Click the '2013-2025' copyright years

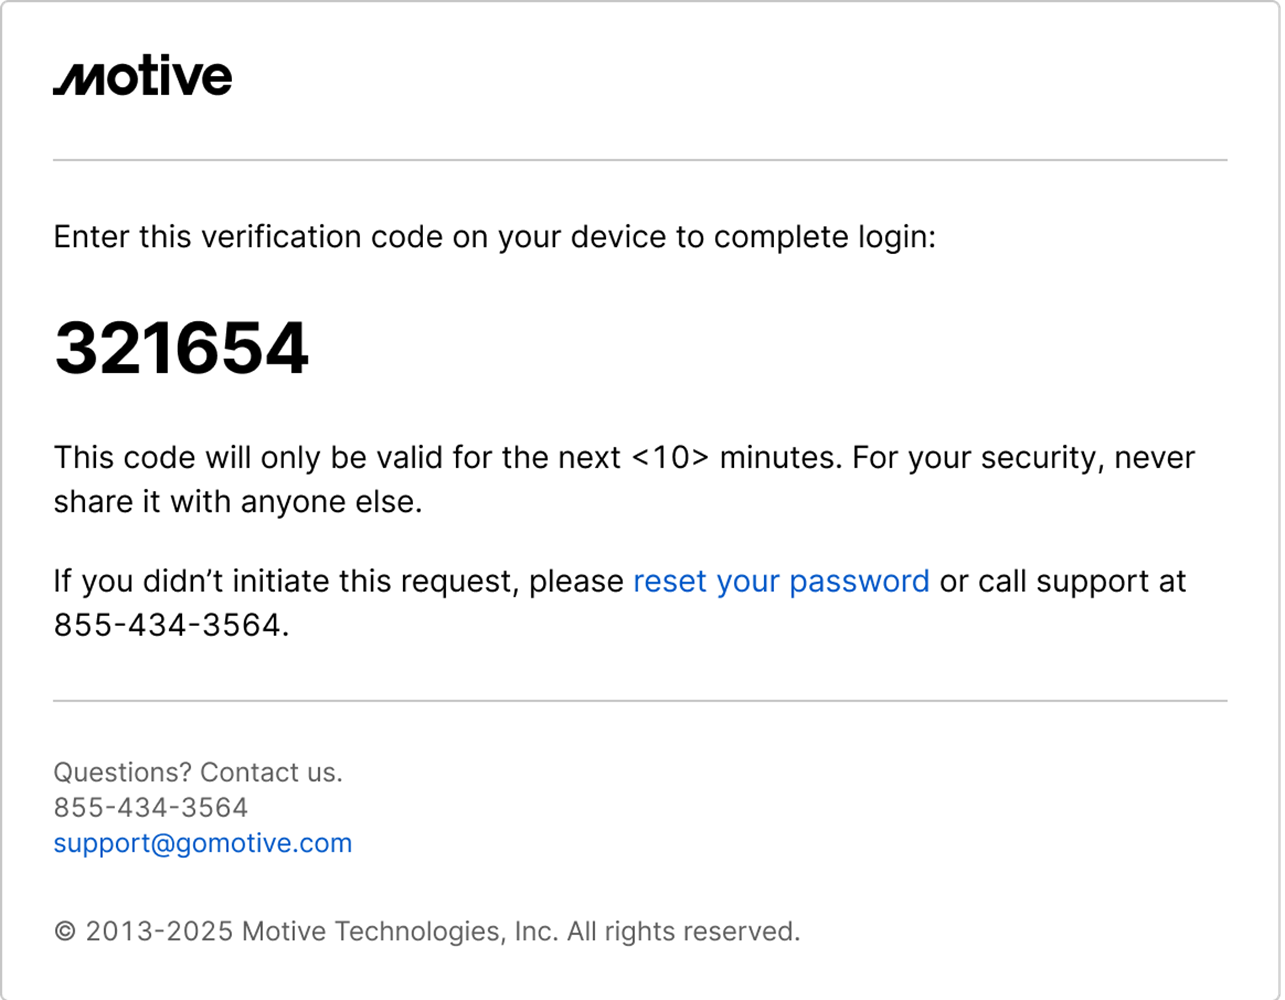point(160,932)
